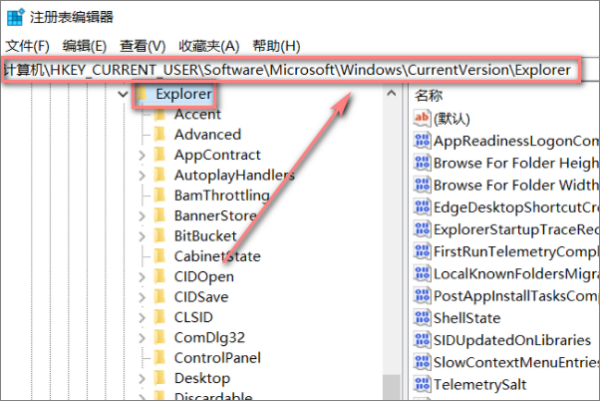Viewport: 600px width, 401px height.
Task: Click the 名称 column header
Action: point(429,95)
